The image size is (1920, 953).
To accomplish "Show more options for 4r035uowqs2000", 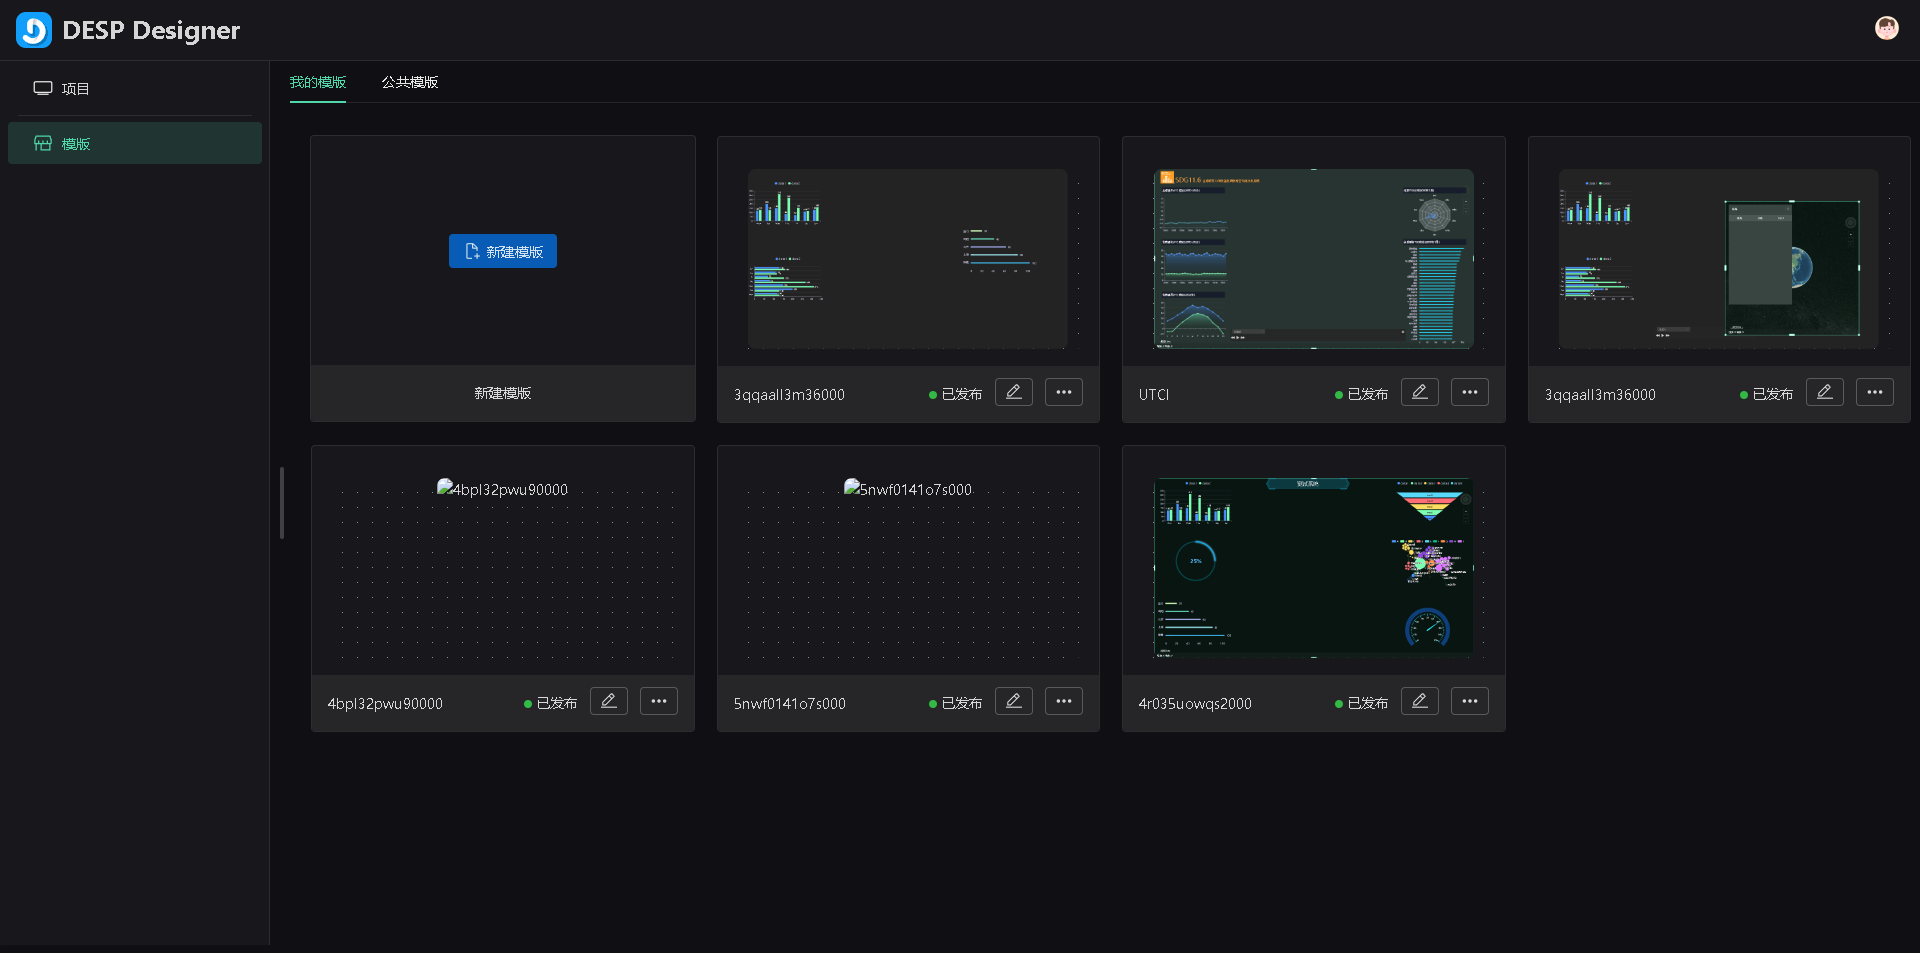I will coord(1469,701).
